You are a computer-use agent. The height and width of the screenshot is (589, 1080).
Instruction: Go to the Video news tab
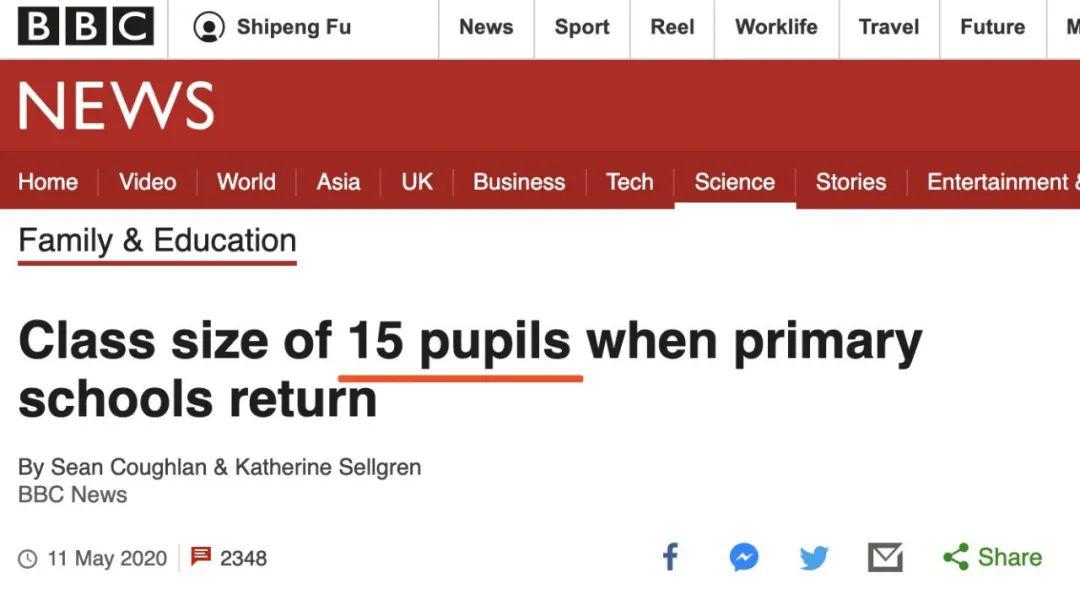point(147,182)
